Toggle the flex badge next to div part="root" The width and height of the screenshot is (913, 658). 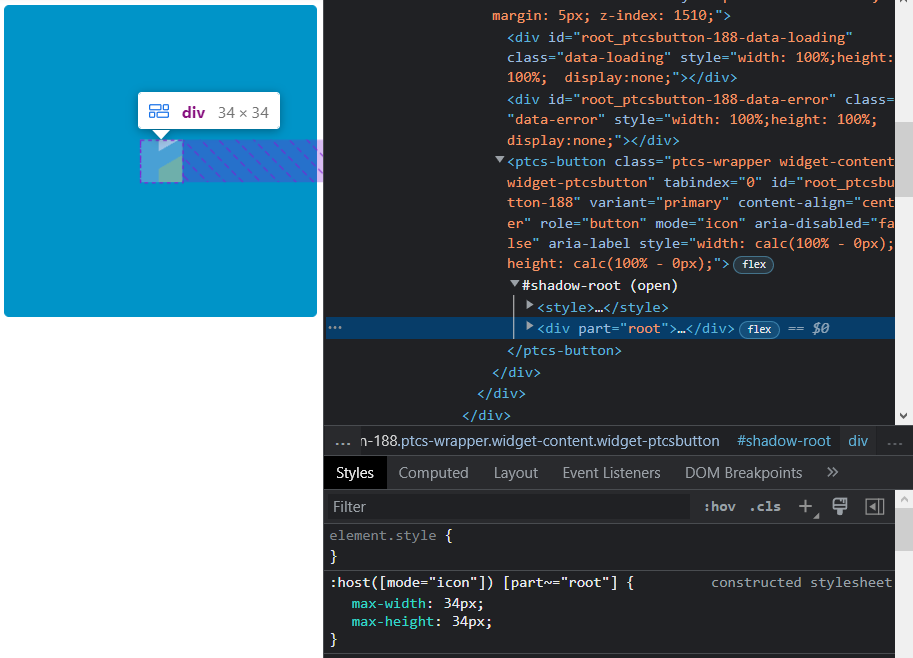pyautogui.click(x=759, y=328)
